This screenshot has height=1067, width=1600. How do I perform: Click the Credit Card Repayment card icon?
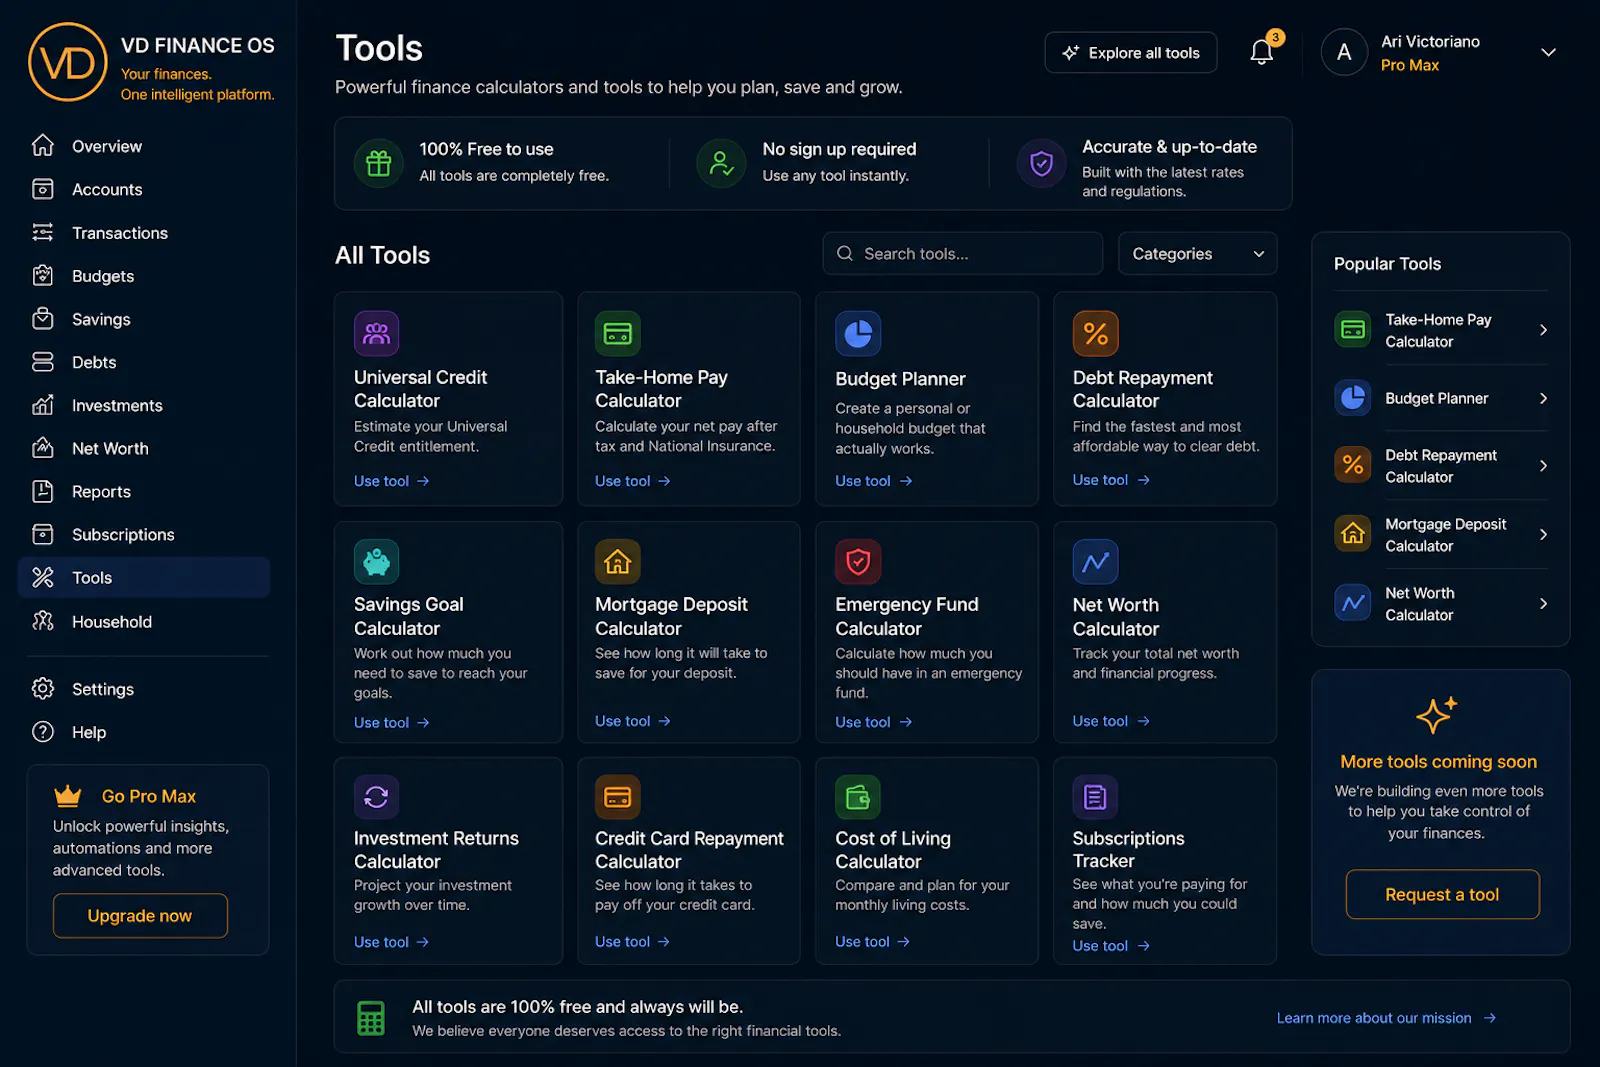tap(618, 797)
